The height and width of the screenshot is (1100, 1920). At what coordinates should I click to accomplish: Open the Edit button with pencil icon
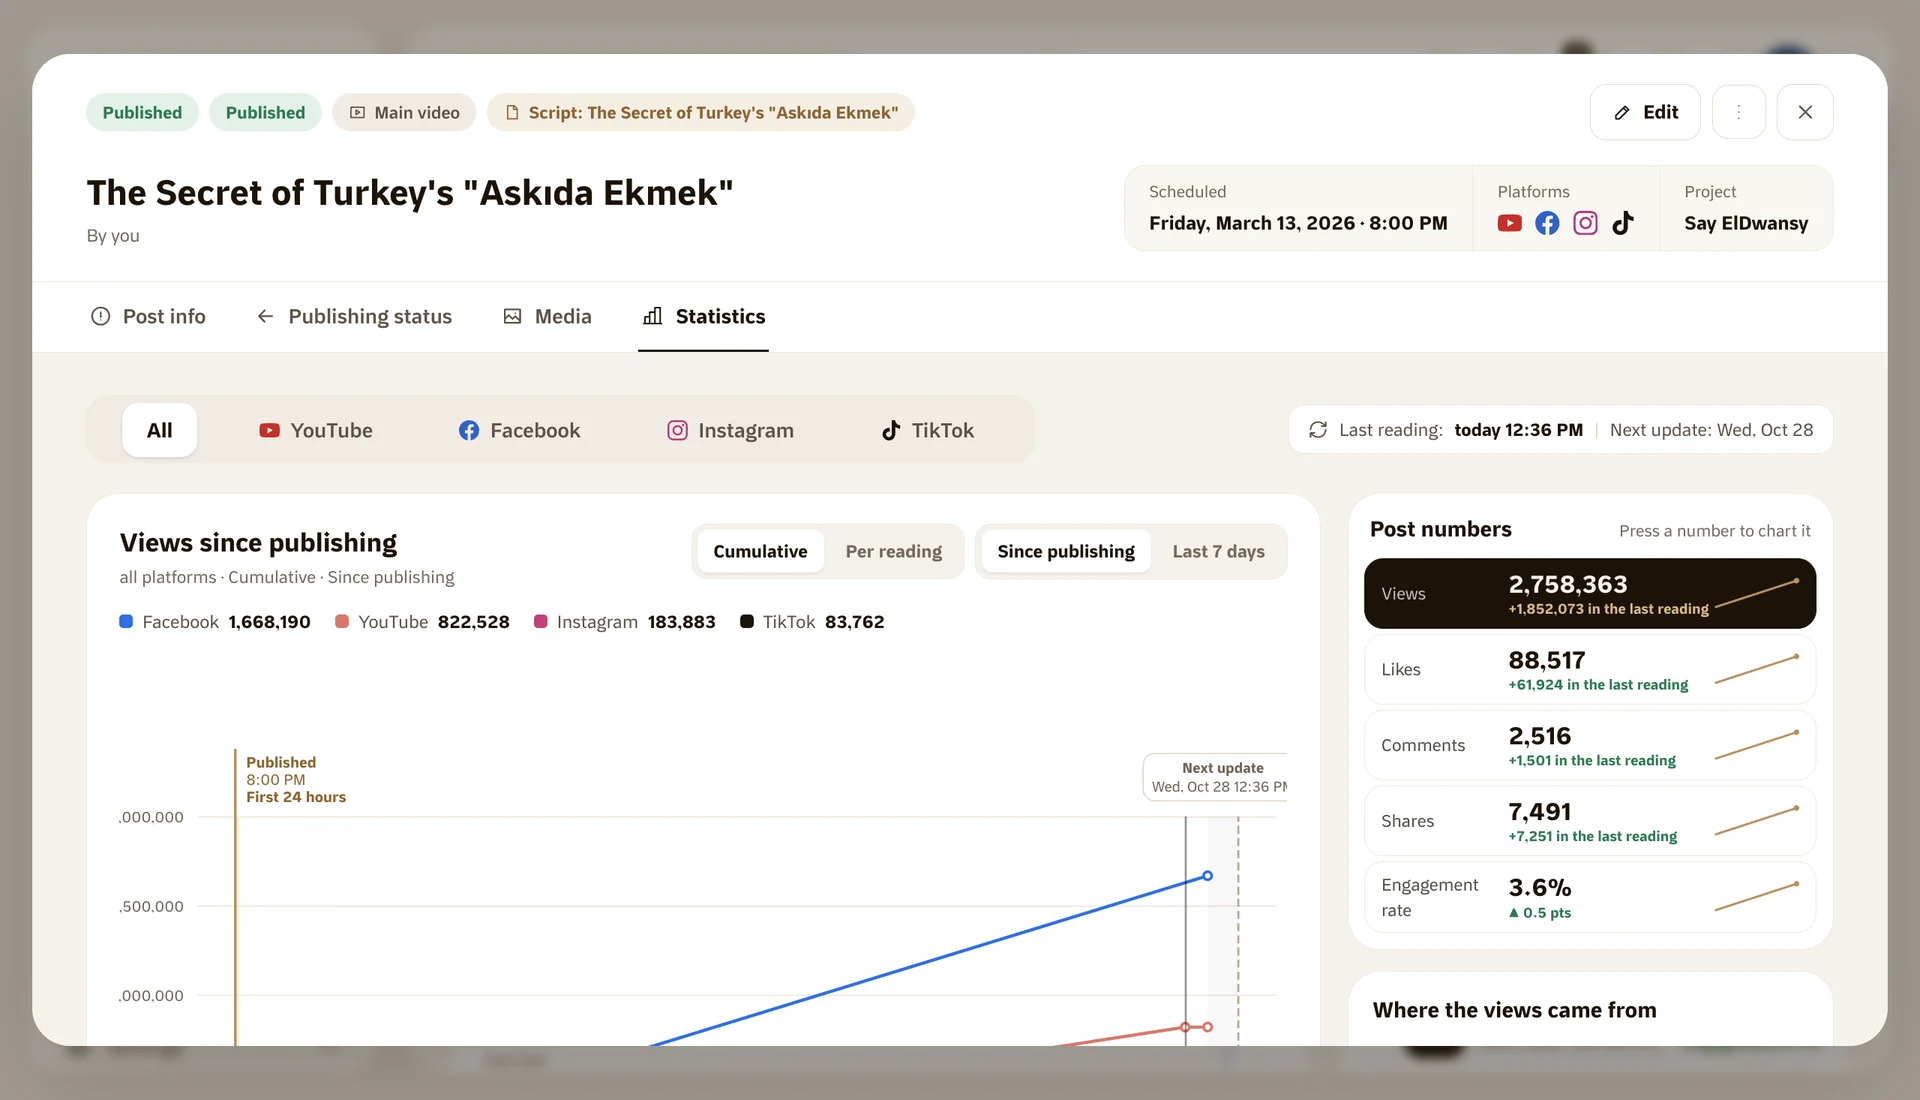tap(1645, 112)
